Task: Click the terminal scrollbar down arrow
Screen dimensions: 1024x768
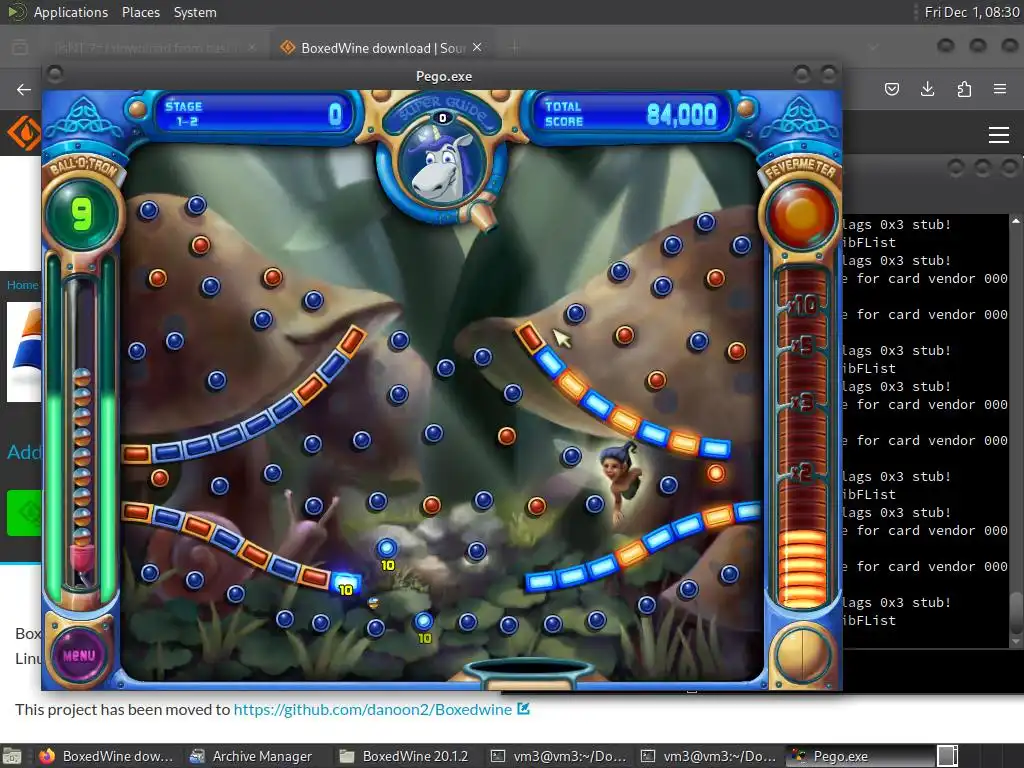Action: pos(1016,641)
